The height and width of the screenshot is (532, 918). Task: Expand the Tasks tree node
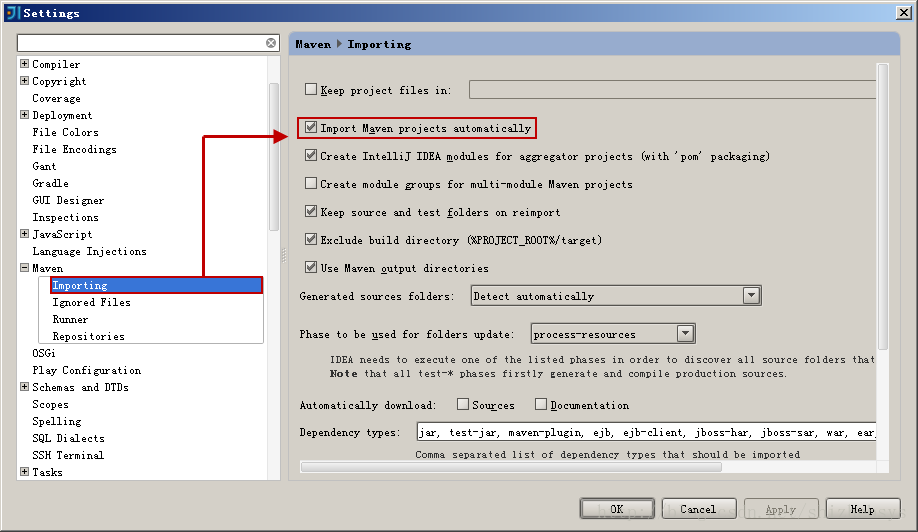tap(24, 471)
